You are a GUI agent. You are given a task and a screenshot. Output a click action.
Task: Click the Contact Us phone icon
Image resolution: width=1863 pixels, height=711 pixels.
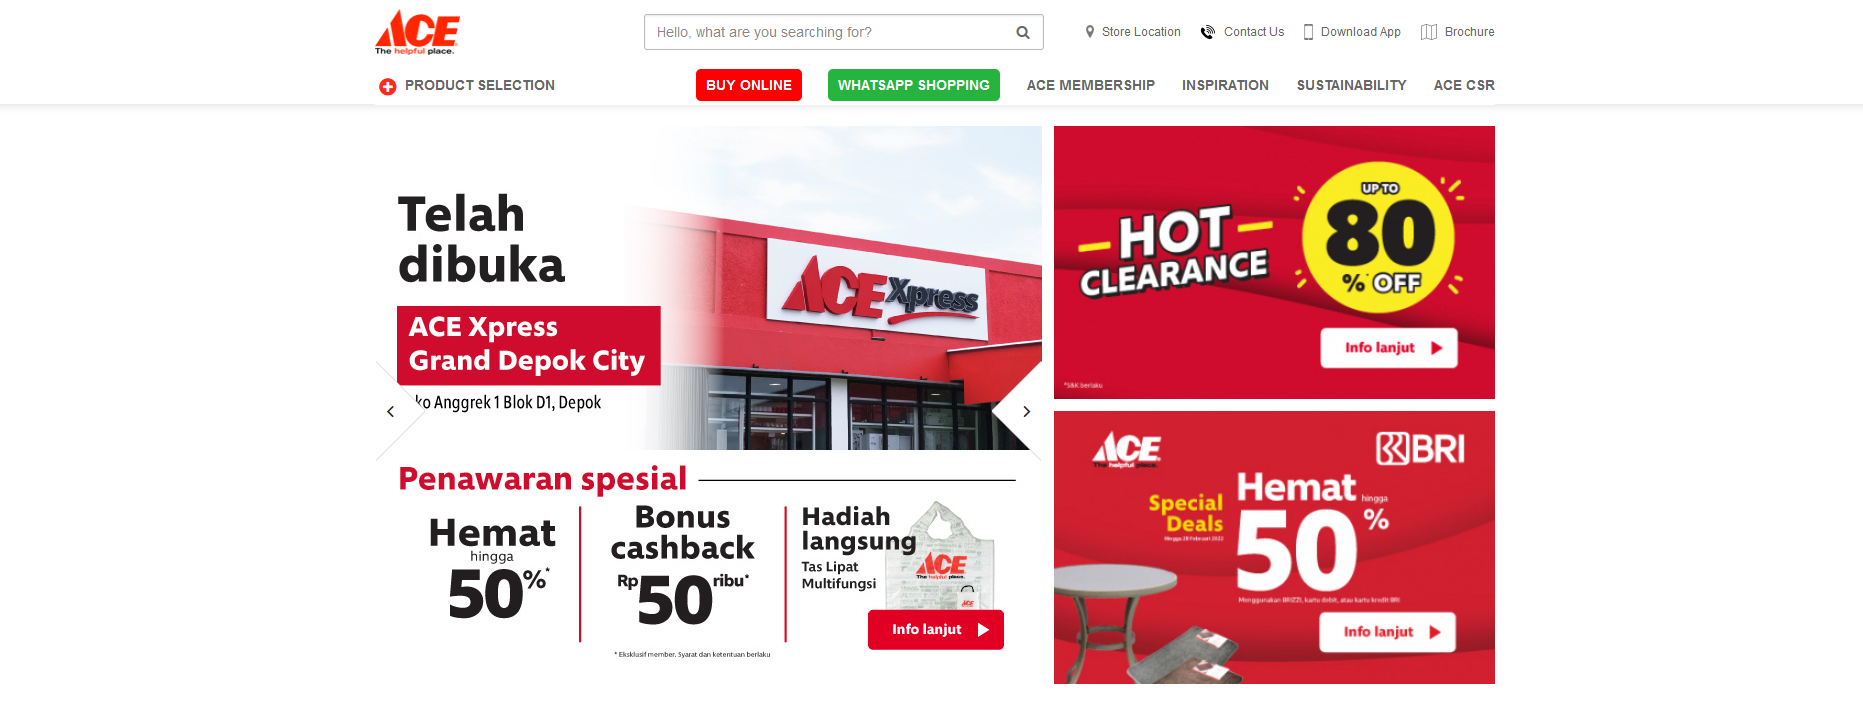(x=1208, y=32)
